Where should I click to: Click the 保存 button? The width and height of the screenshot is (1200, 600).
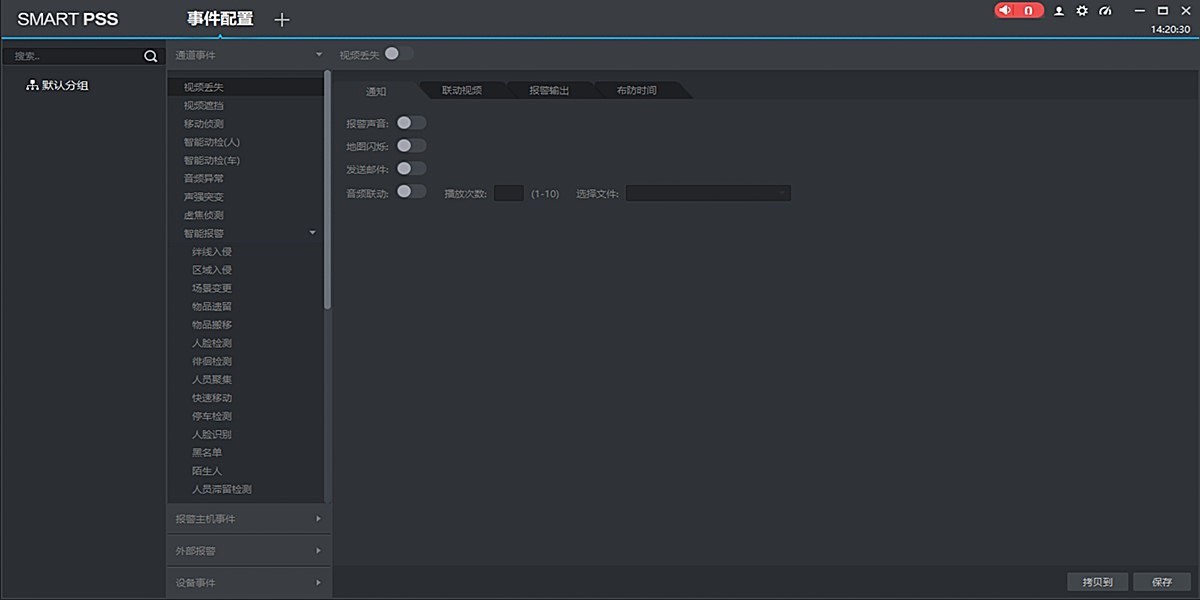tap(1162, 582)
